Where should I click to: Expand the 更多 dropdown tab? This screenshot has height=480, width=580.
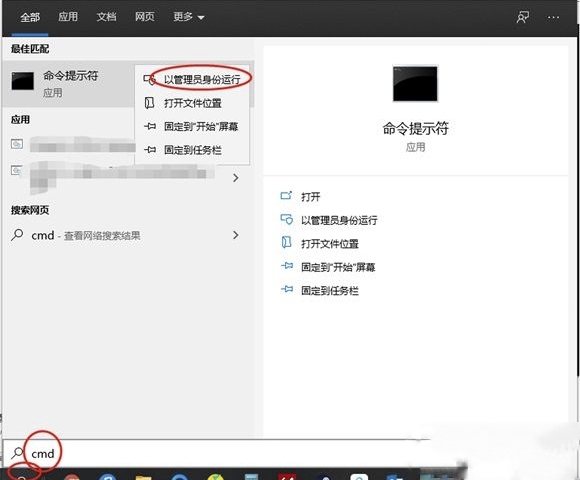pos(189,17)
